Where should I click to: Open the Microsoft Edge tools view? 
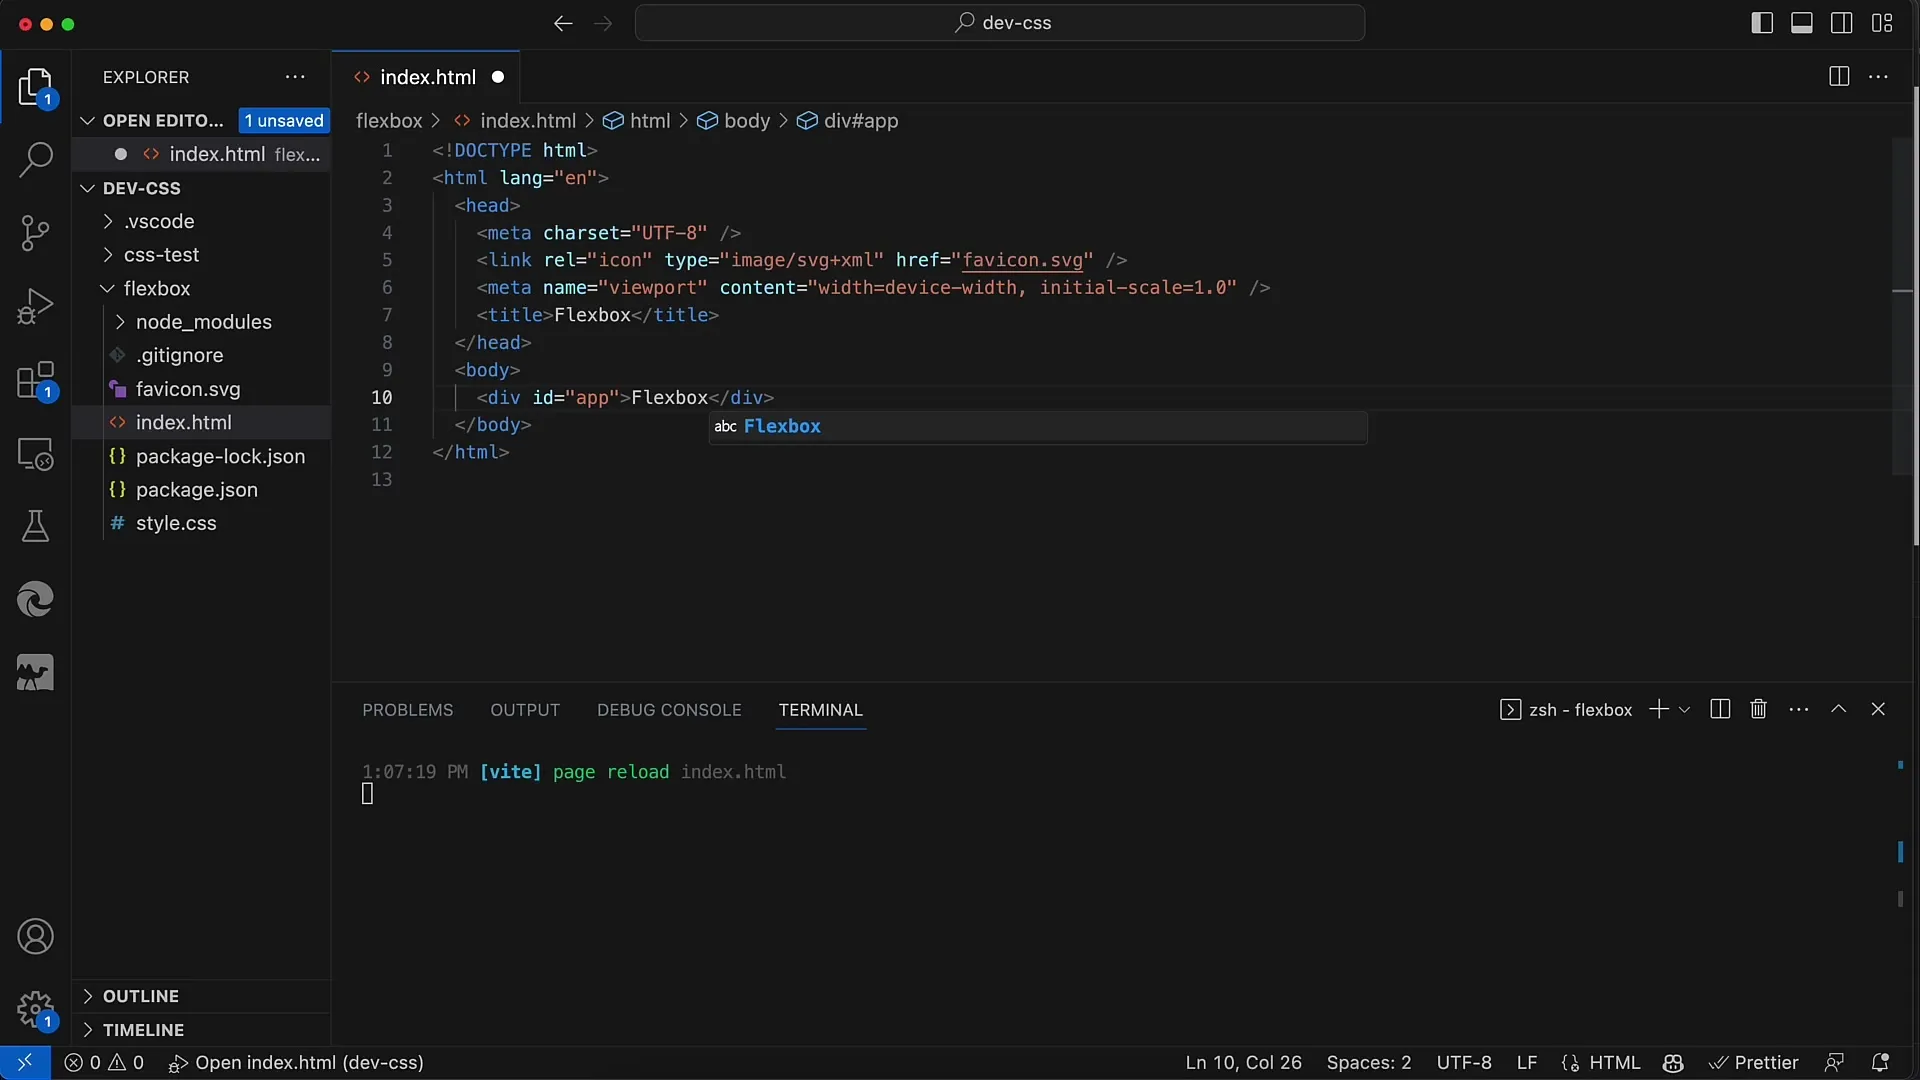[36, 599]
